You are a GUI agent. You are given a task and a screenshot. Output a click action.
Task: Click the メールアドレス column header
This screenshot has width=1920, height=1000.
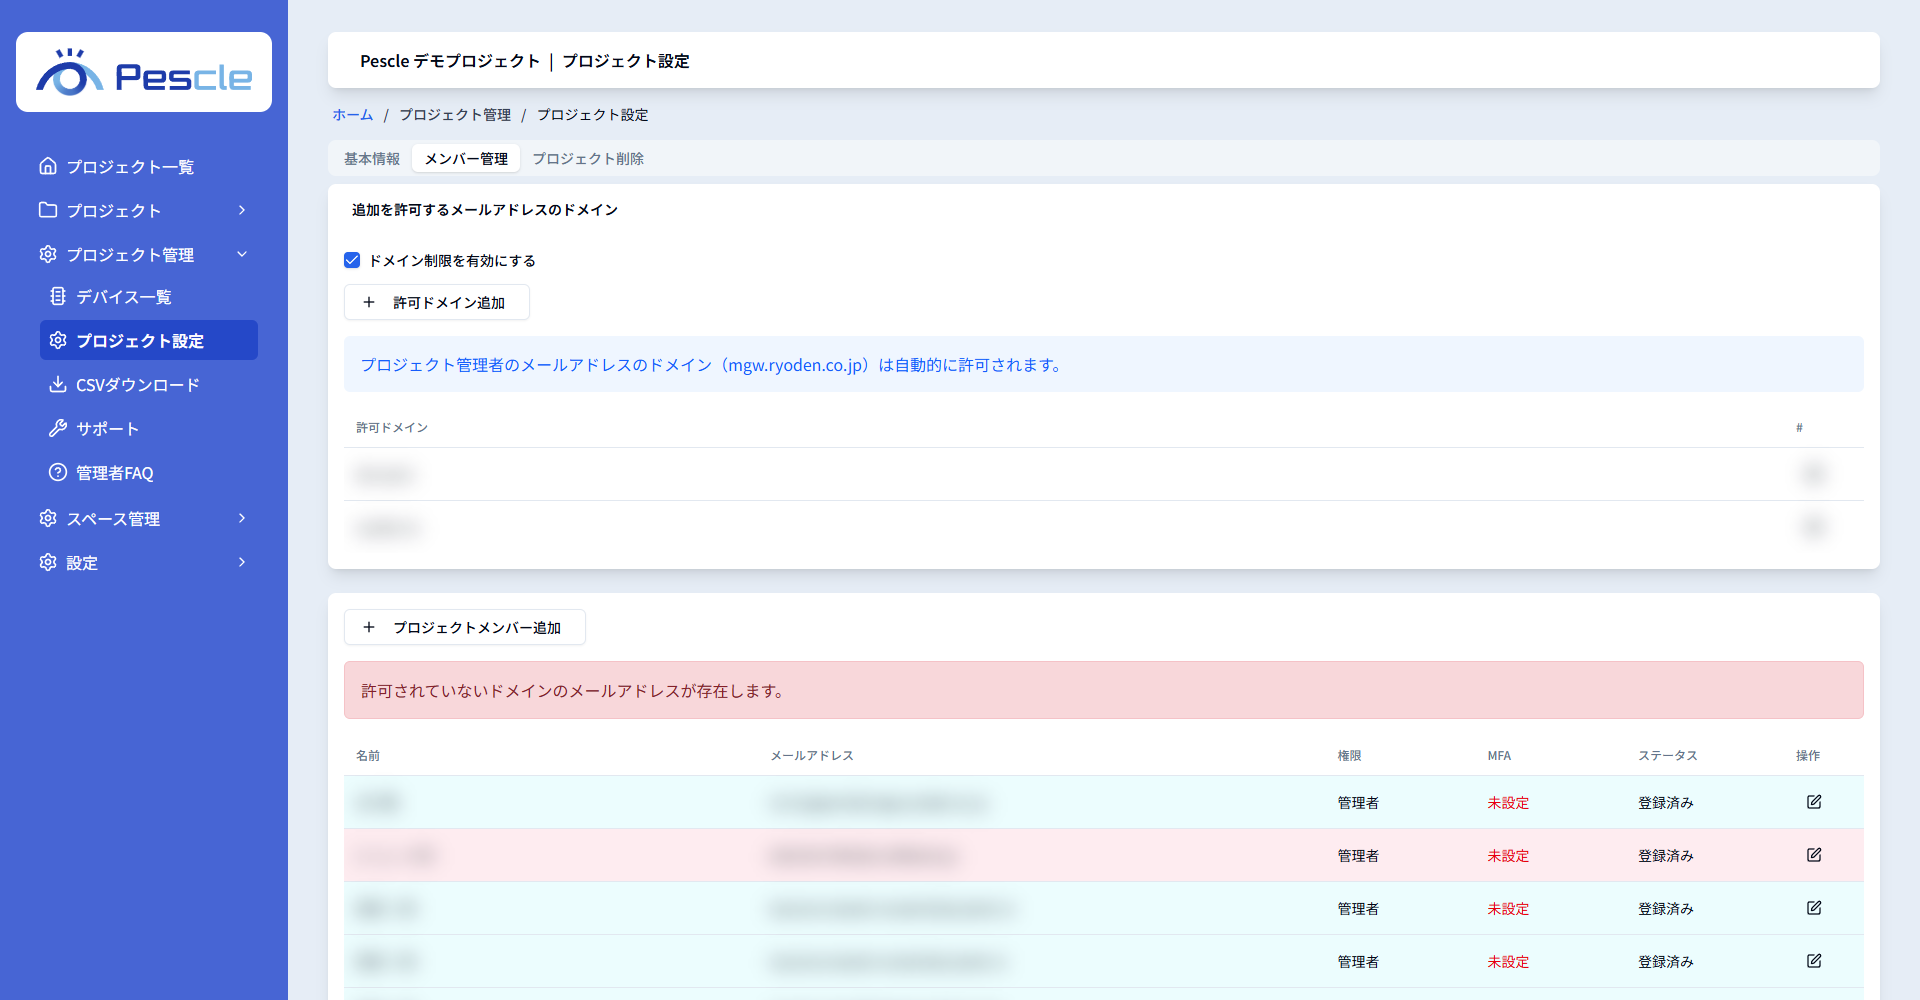pos(812,755)
